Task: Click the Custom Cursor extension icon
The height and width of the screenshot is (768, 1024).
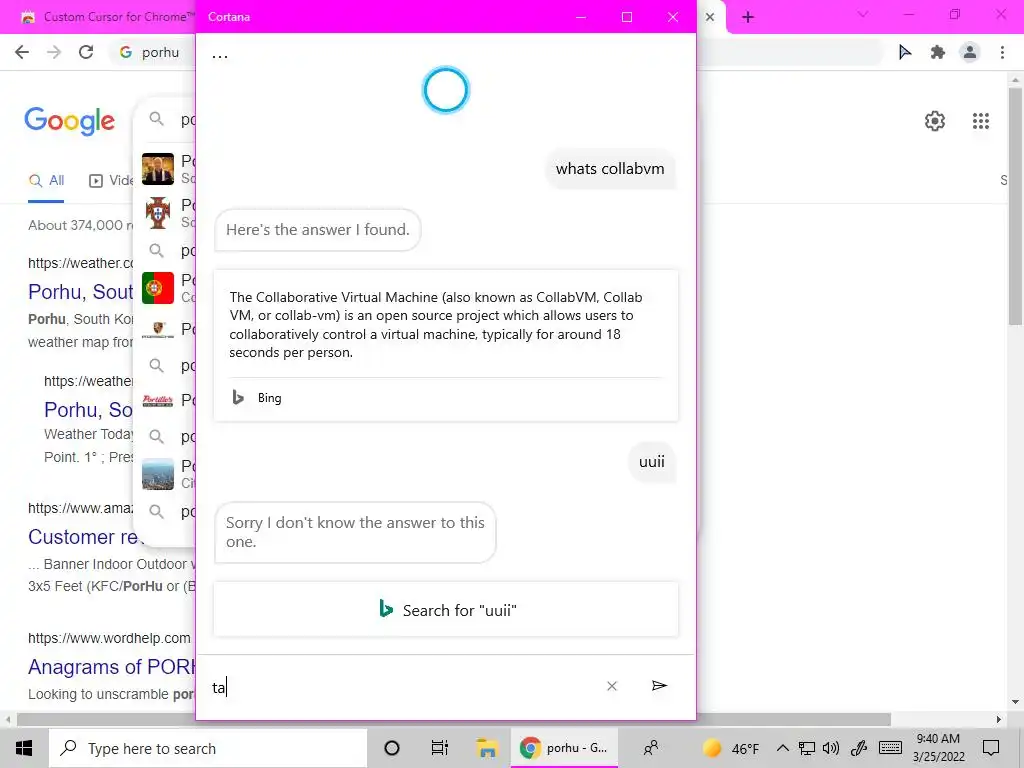Action: 905,52
